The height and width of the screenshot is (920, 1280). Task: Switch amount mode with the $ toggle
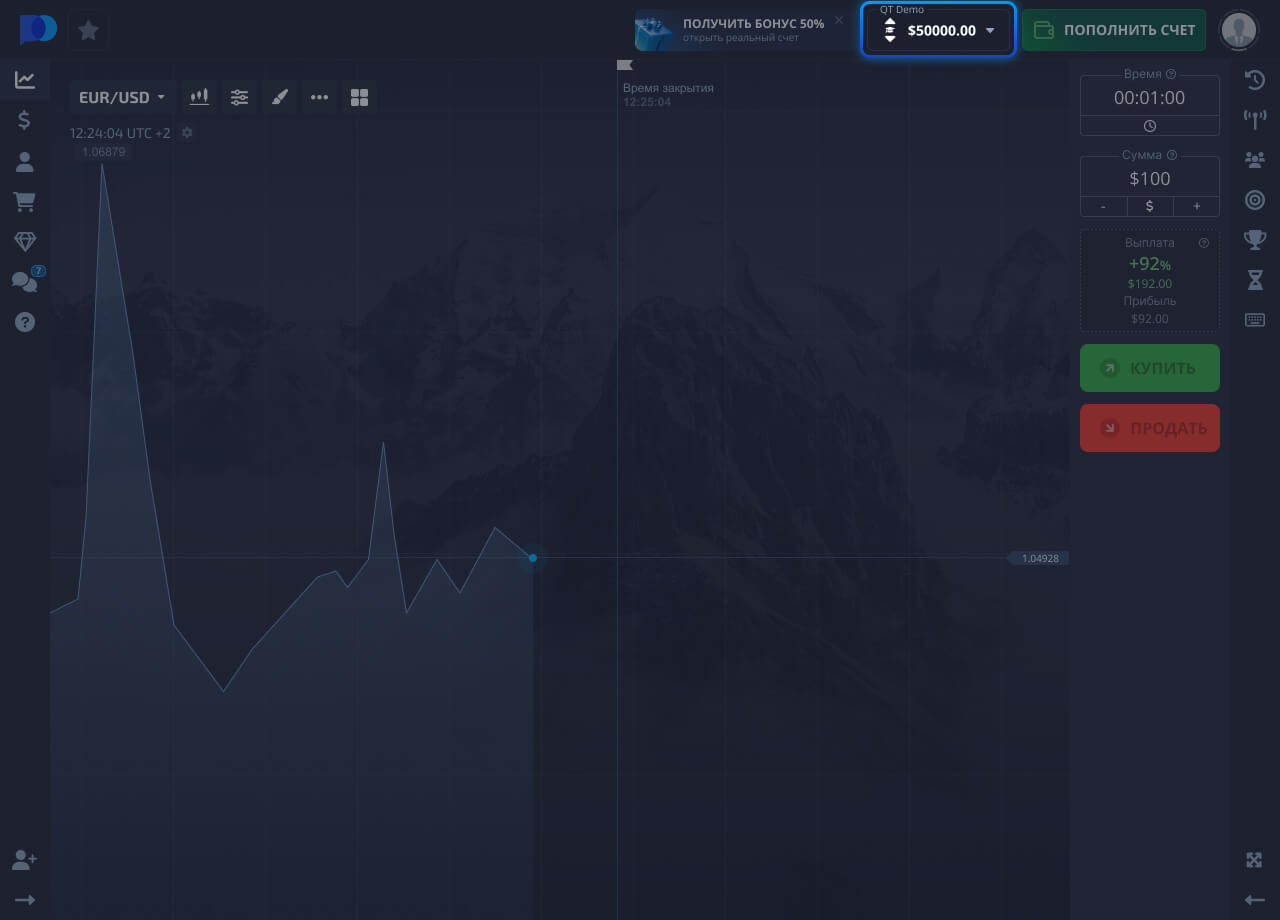1149,206
